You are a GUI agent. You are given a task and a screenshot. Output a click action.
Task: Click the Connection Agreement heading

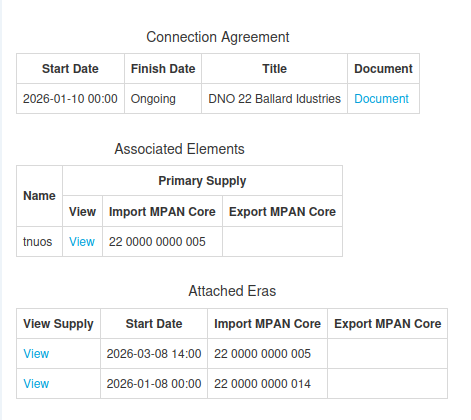(218, 37)
